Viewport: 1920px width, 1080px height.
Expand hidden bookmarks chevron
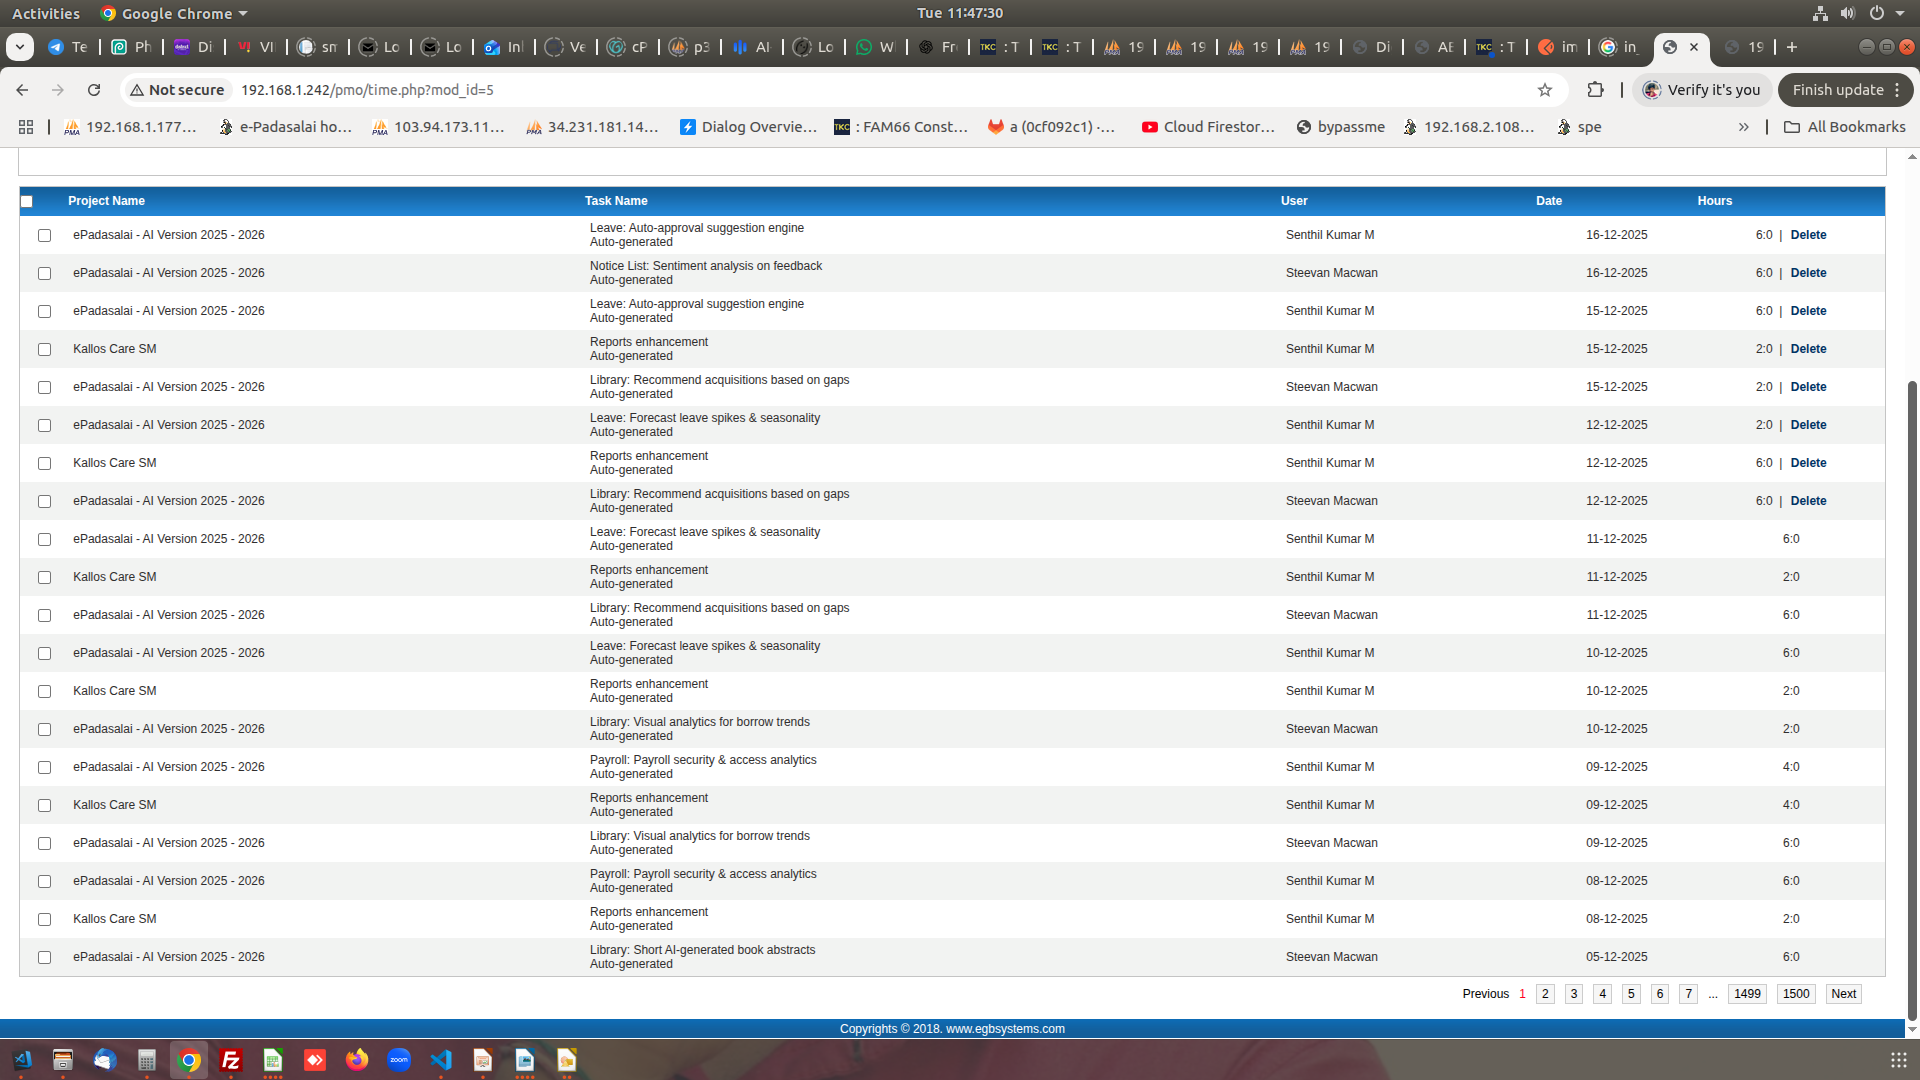pos(1743,127)
